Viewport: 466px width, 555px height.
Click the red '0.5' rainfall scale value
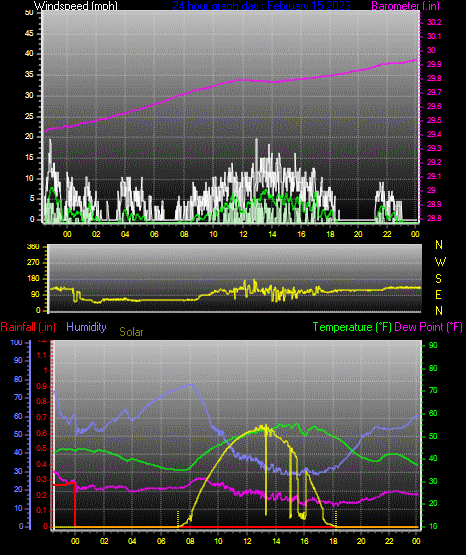(x=42, y=448)
